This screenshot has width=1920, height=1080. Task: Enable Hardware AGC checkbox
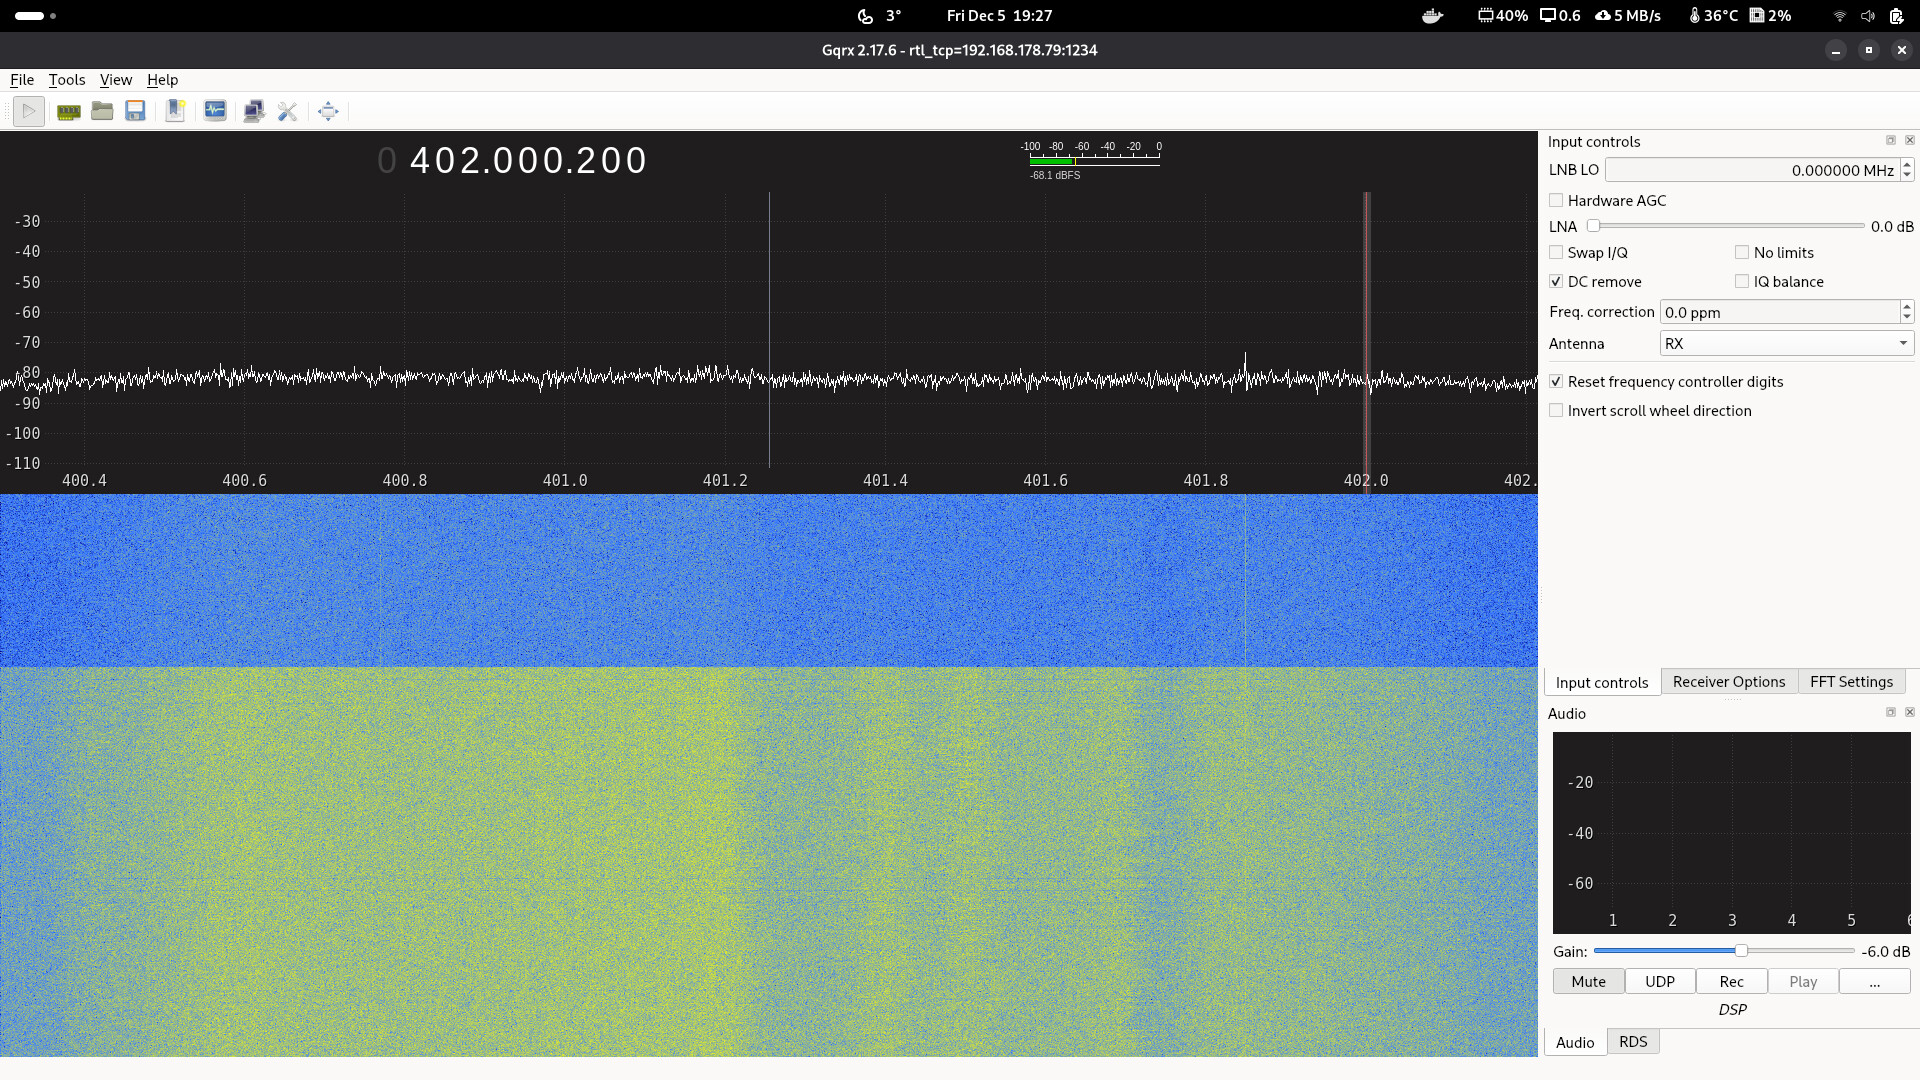pos(1556,201)
